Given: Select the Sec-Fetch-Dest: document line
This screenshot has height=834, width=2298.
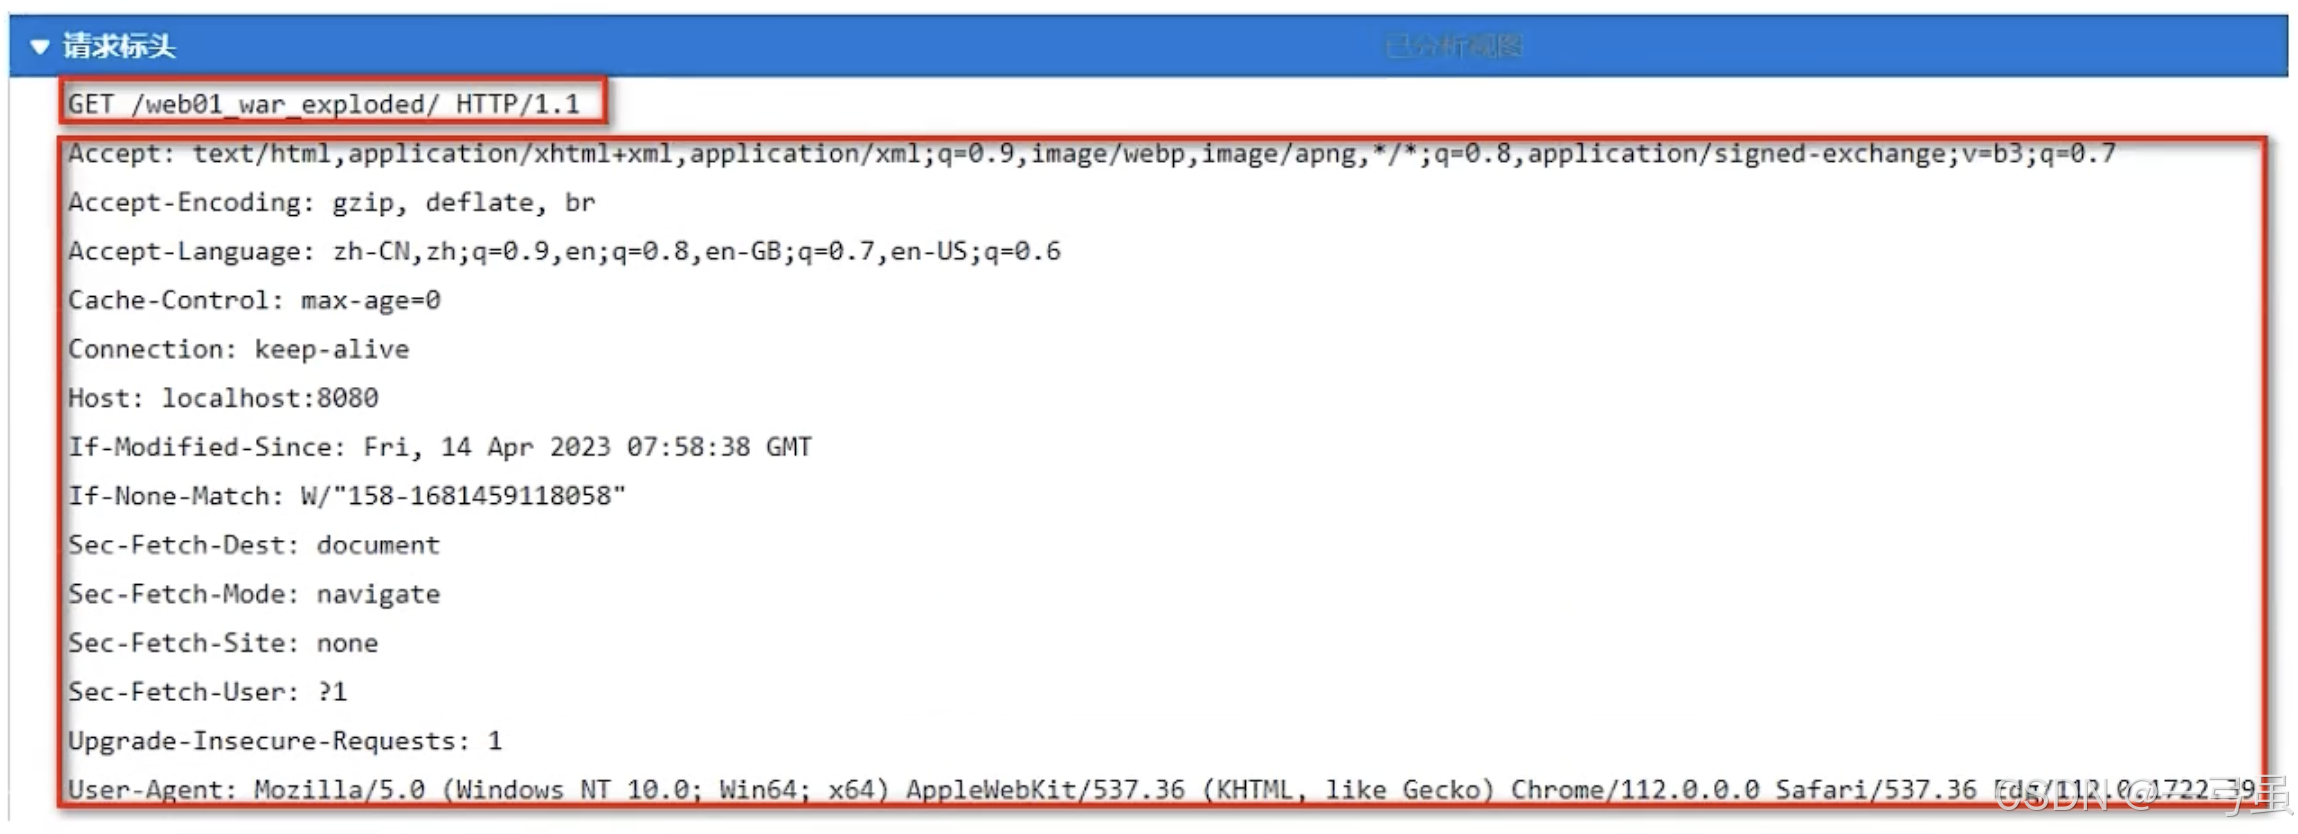Looking at the screenshot, I should (254, 545).
